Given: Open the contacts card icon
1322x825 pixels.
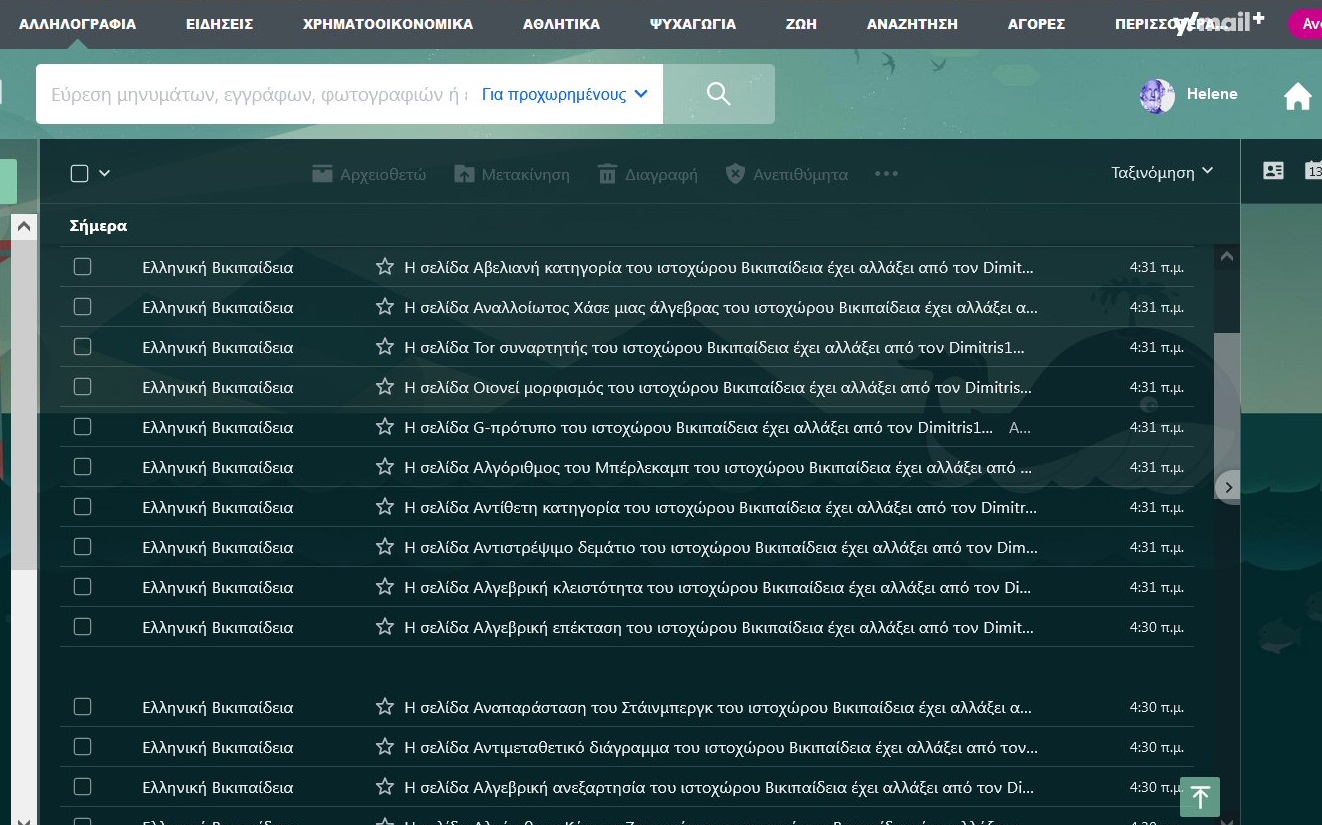Looking at the screenshot, I should [1273, 171].
